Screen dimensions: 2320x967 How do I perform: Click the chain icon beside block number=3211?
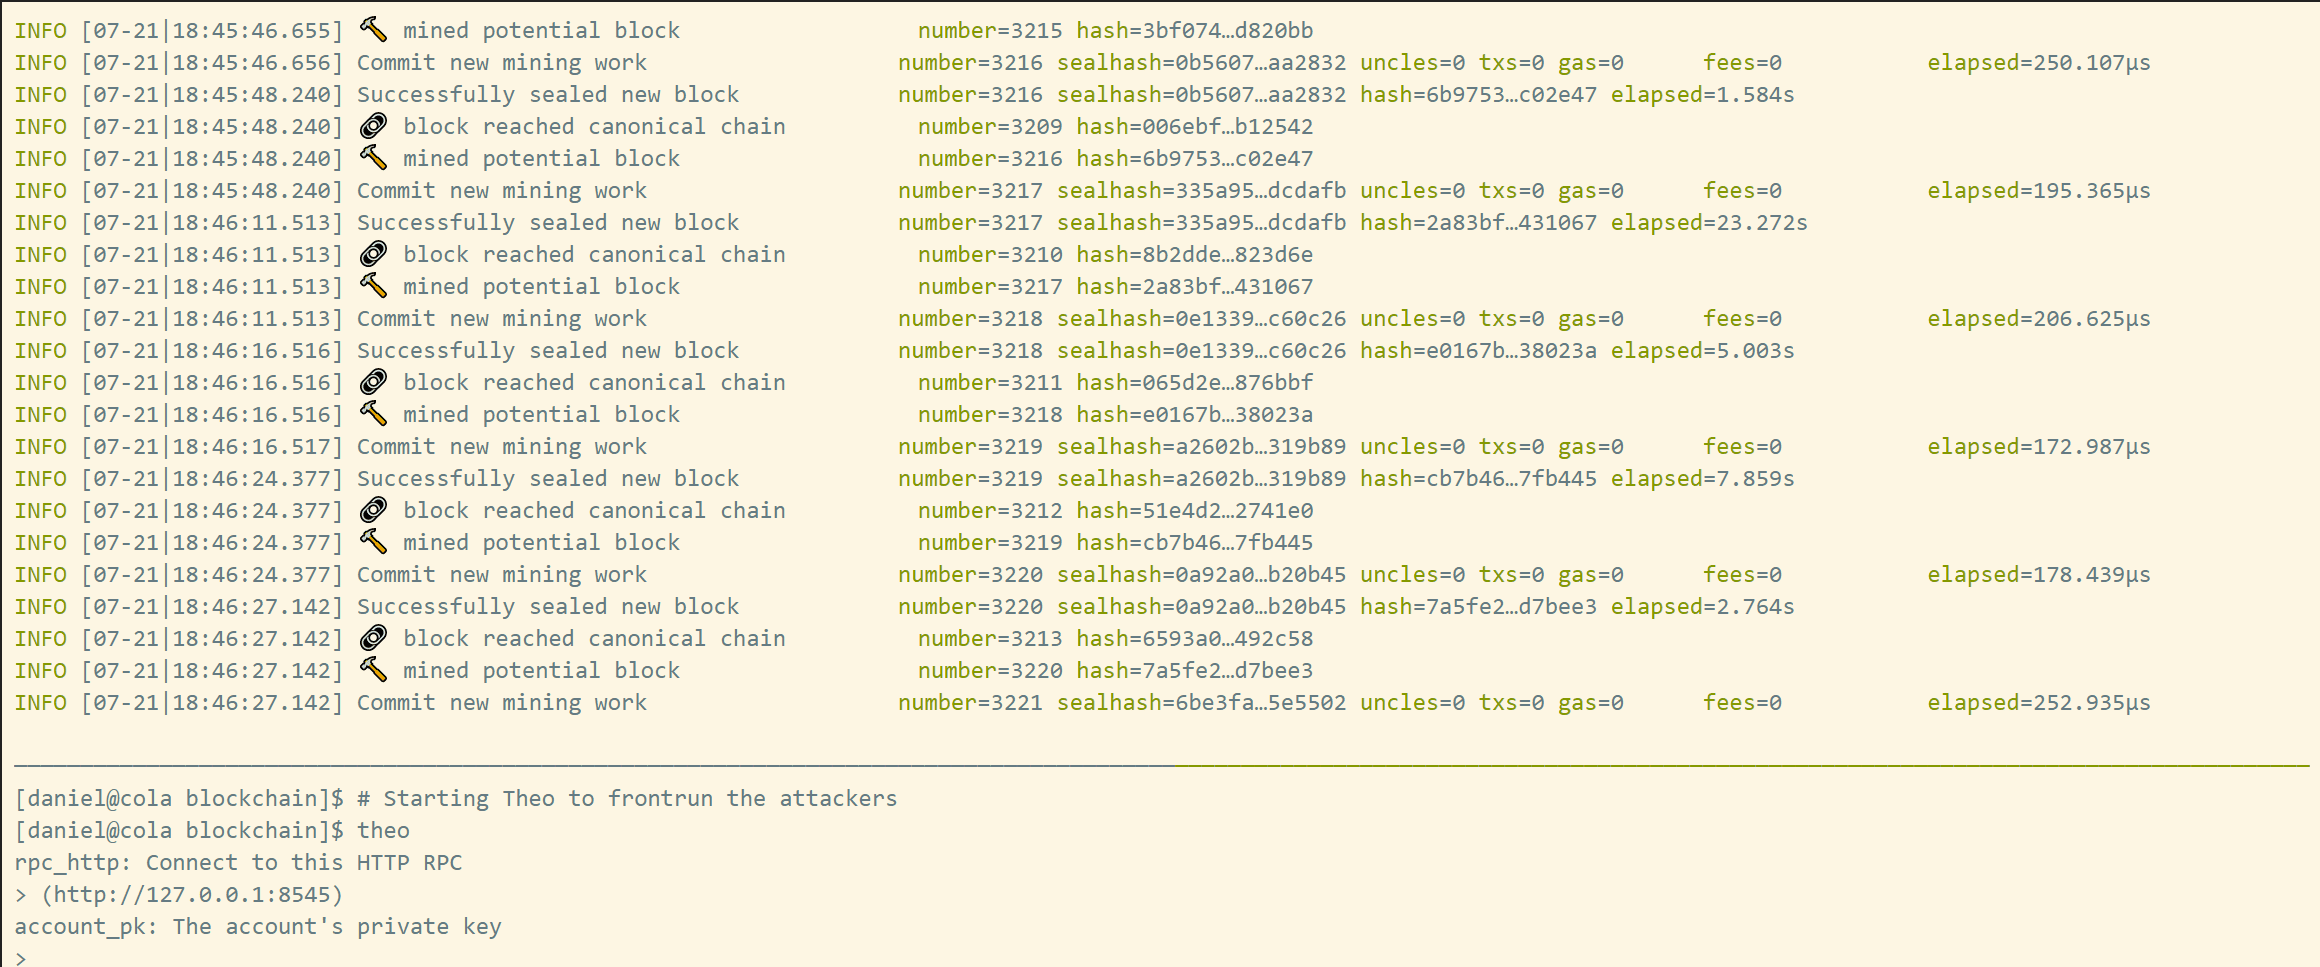(x=373, y=382)
